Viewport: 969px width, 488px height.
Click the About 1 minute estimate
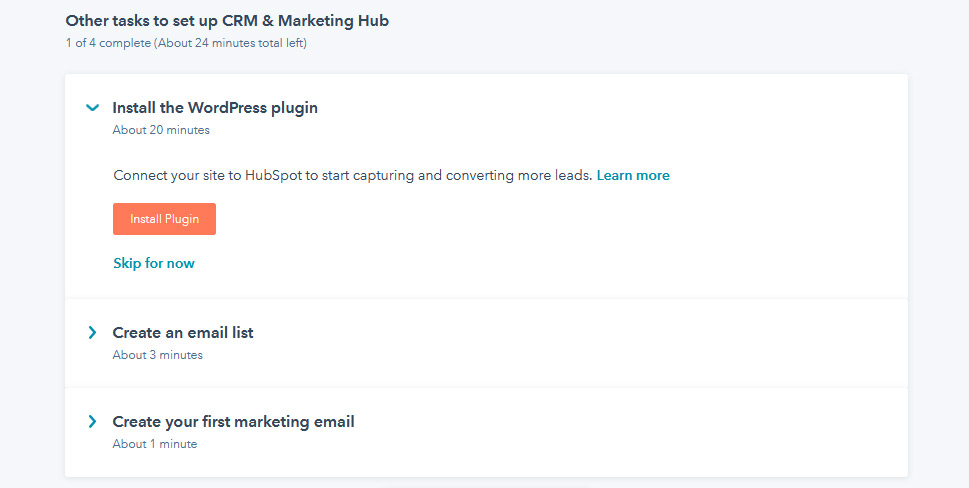(x=154, y=444)
